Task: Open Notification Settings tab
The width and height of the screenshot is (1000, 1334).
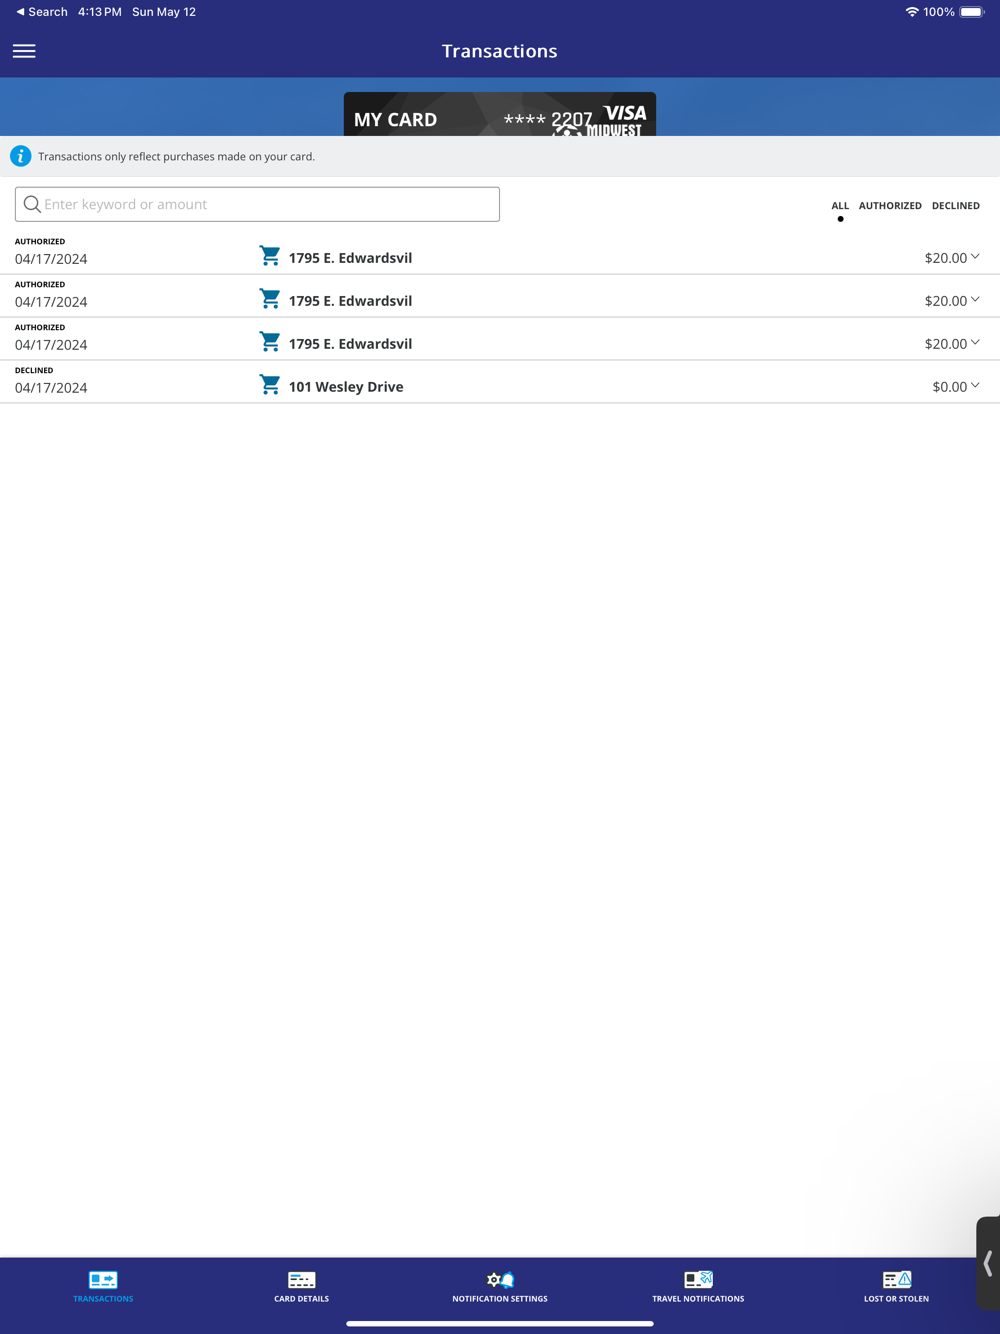Action: click(500, 1286)
